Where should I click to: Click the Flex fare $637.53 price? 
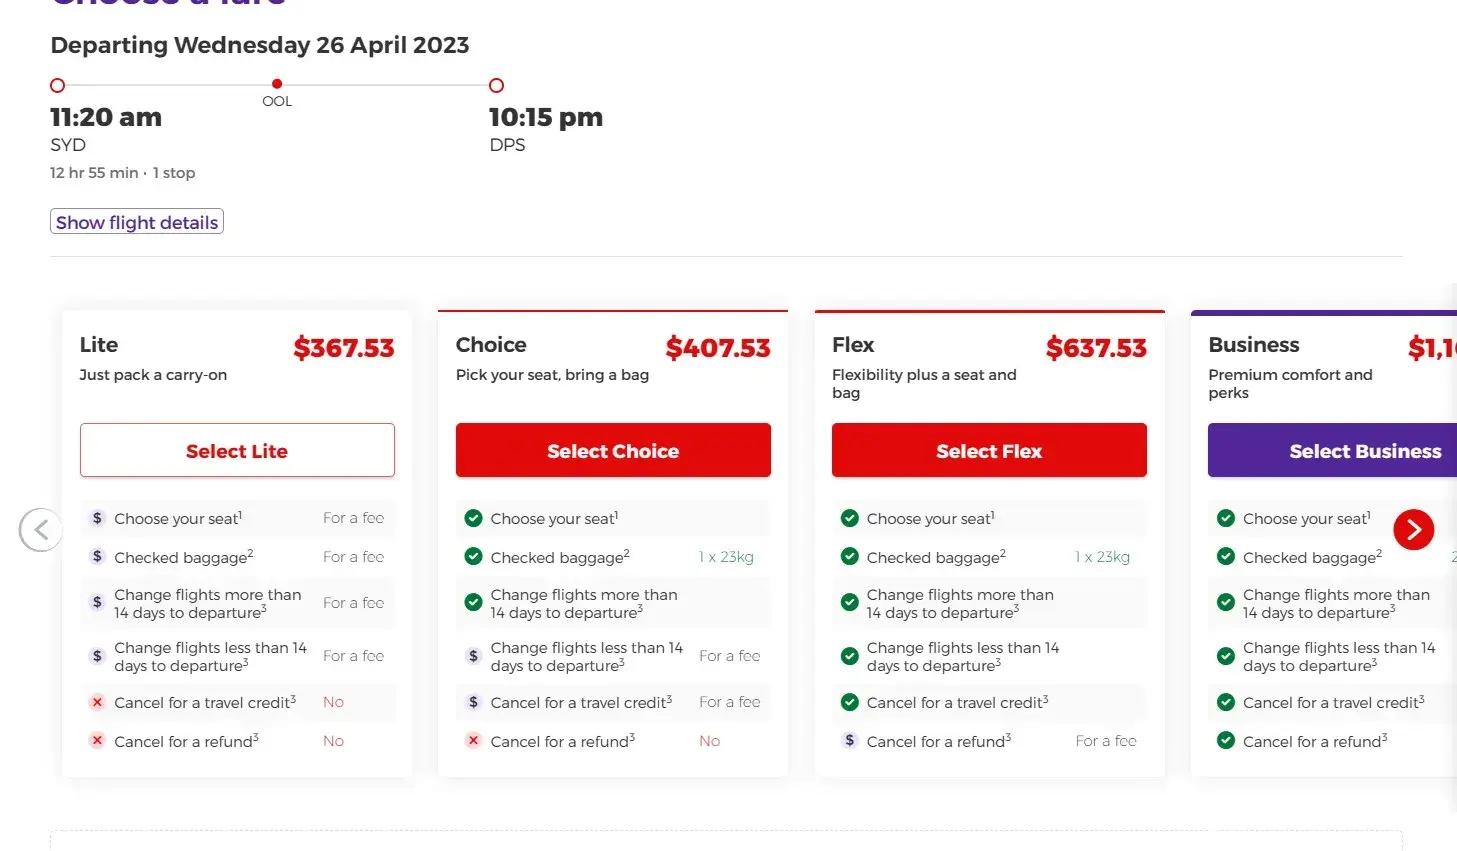pyautogui.click(x=1096, y=348)
